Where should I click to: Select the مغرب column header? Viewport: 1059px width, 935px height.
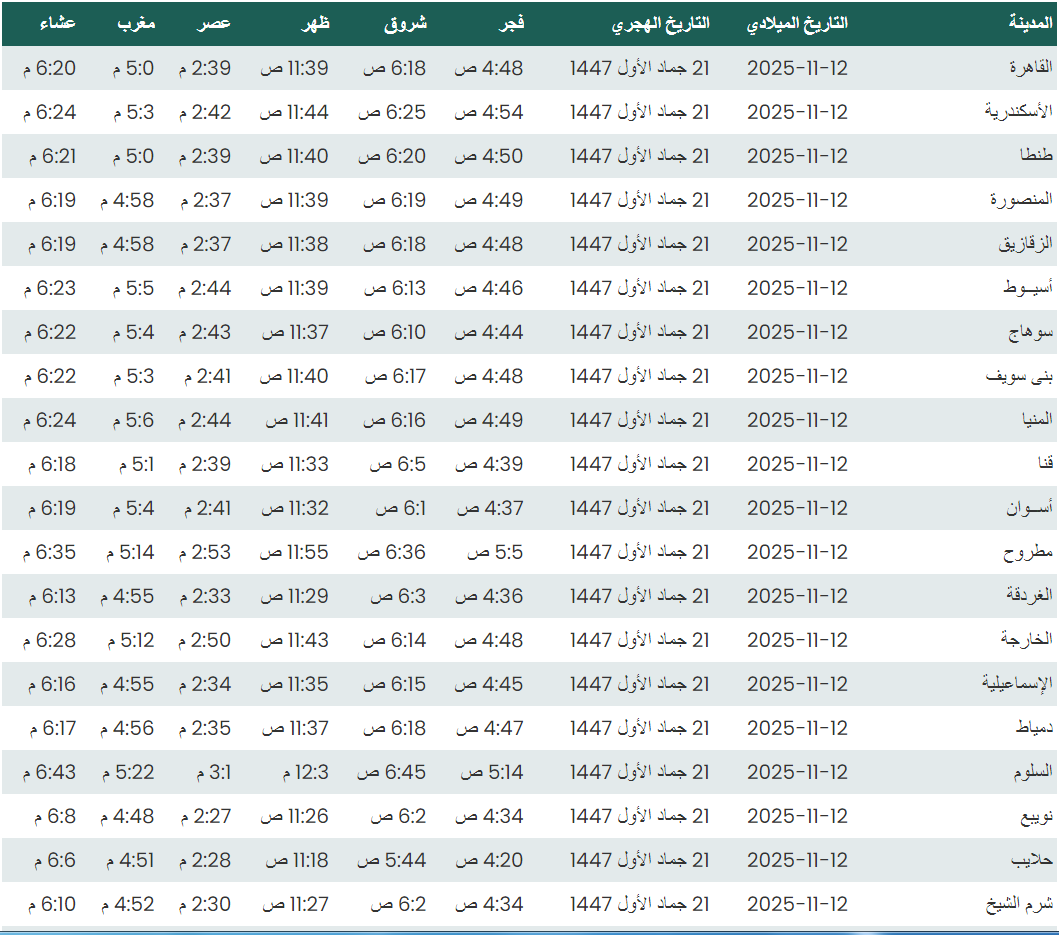coord(135,23)
